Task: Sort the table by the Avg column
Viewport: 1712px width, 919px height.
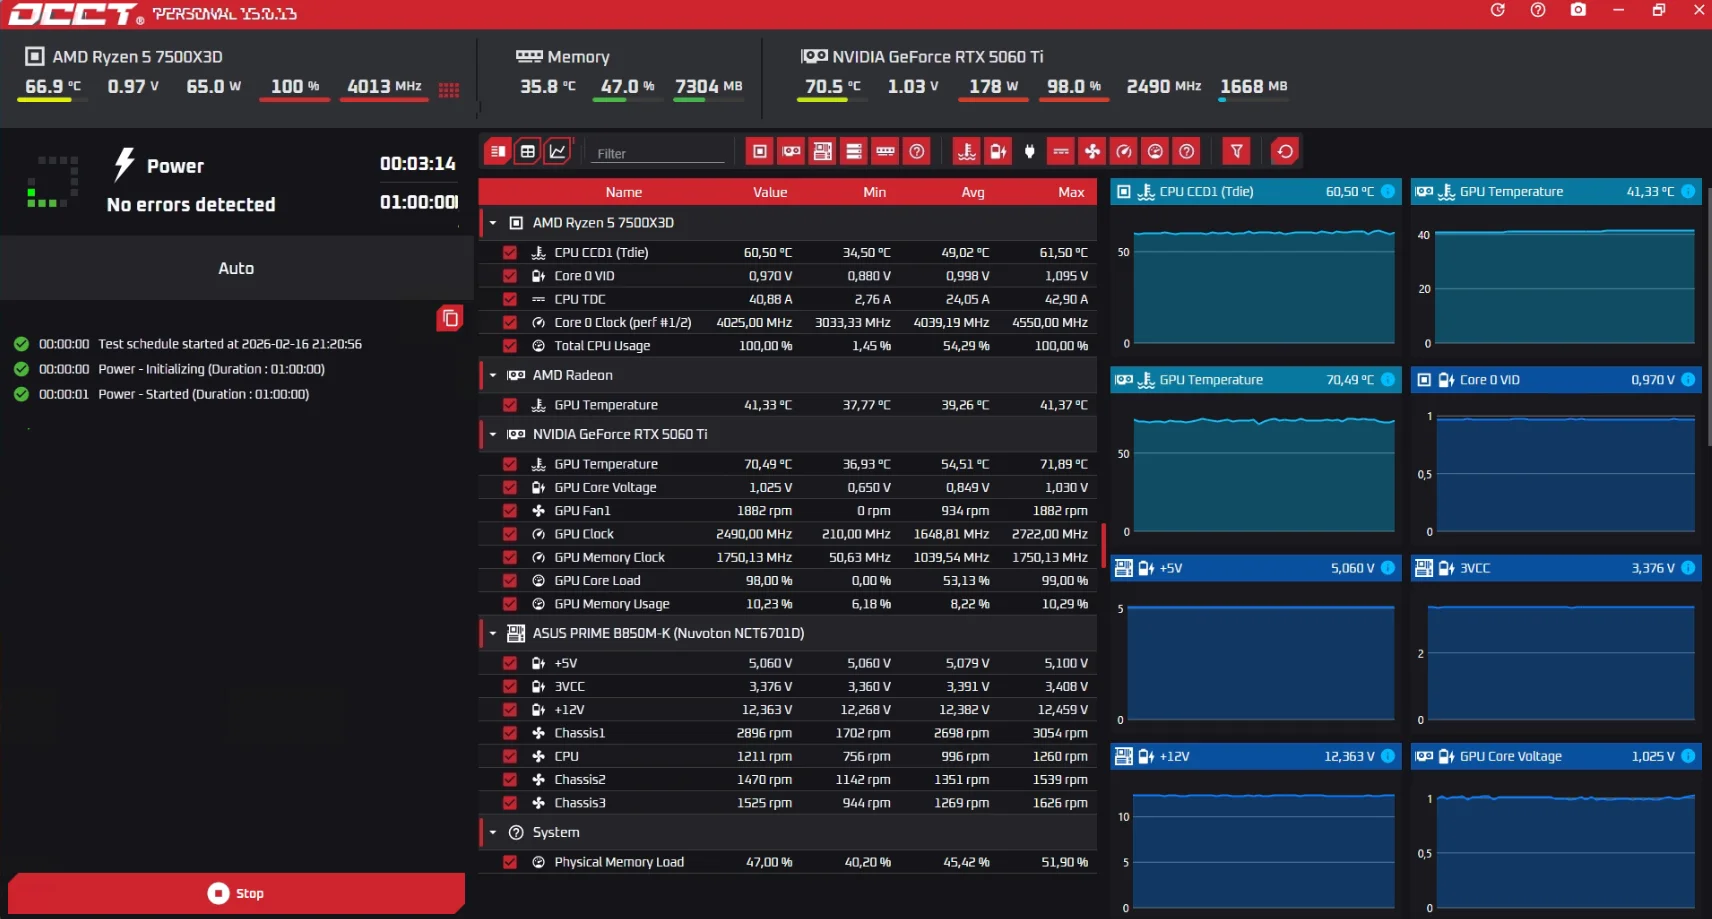Action: [x=973, y=192]
